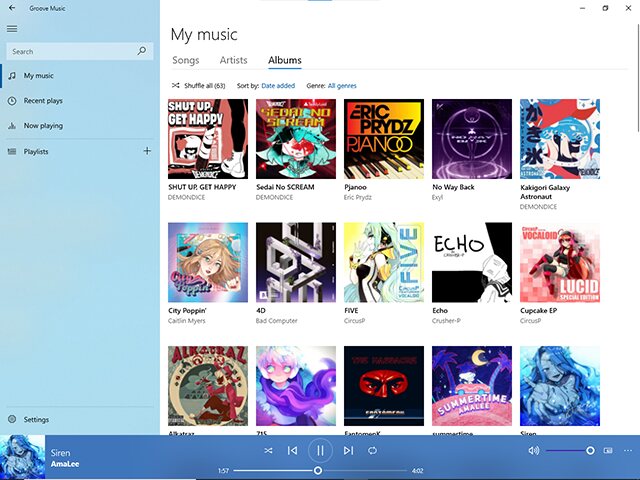
Task: Click the volume slider handle
Action: tap(590, 451)
